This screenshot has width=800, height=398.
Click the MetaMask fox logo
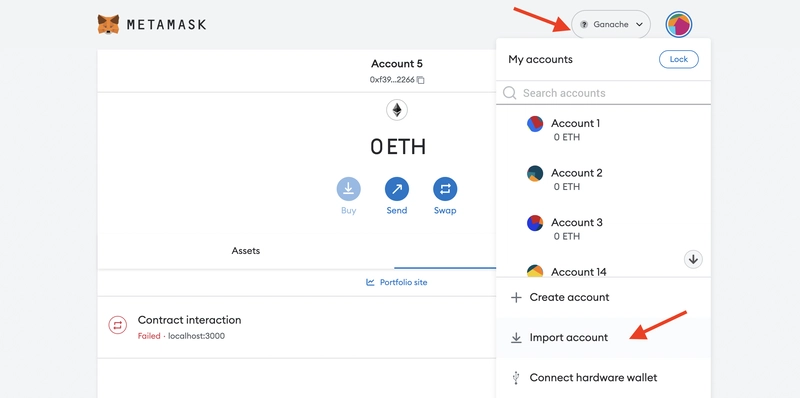pos(108,24)
